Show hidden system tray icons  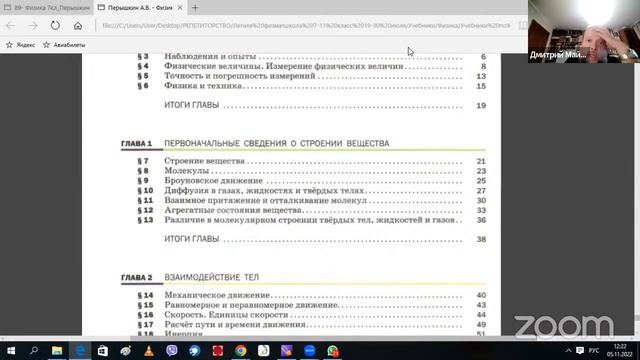tap(568, 351)
